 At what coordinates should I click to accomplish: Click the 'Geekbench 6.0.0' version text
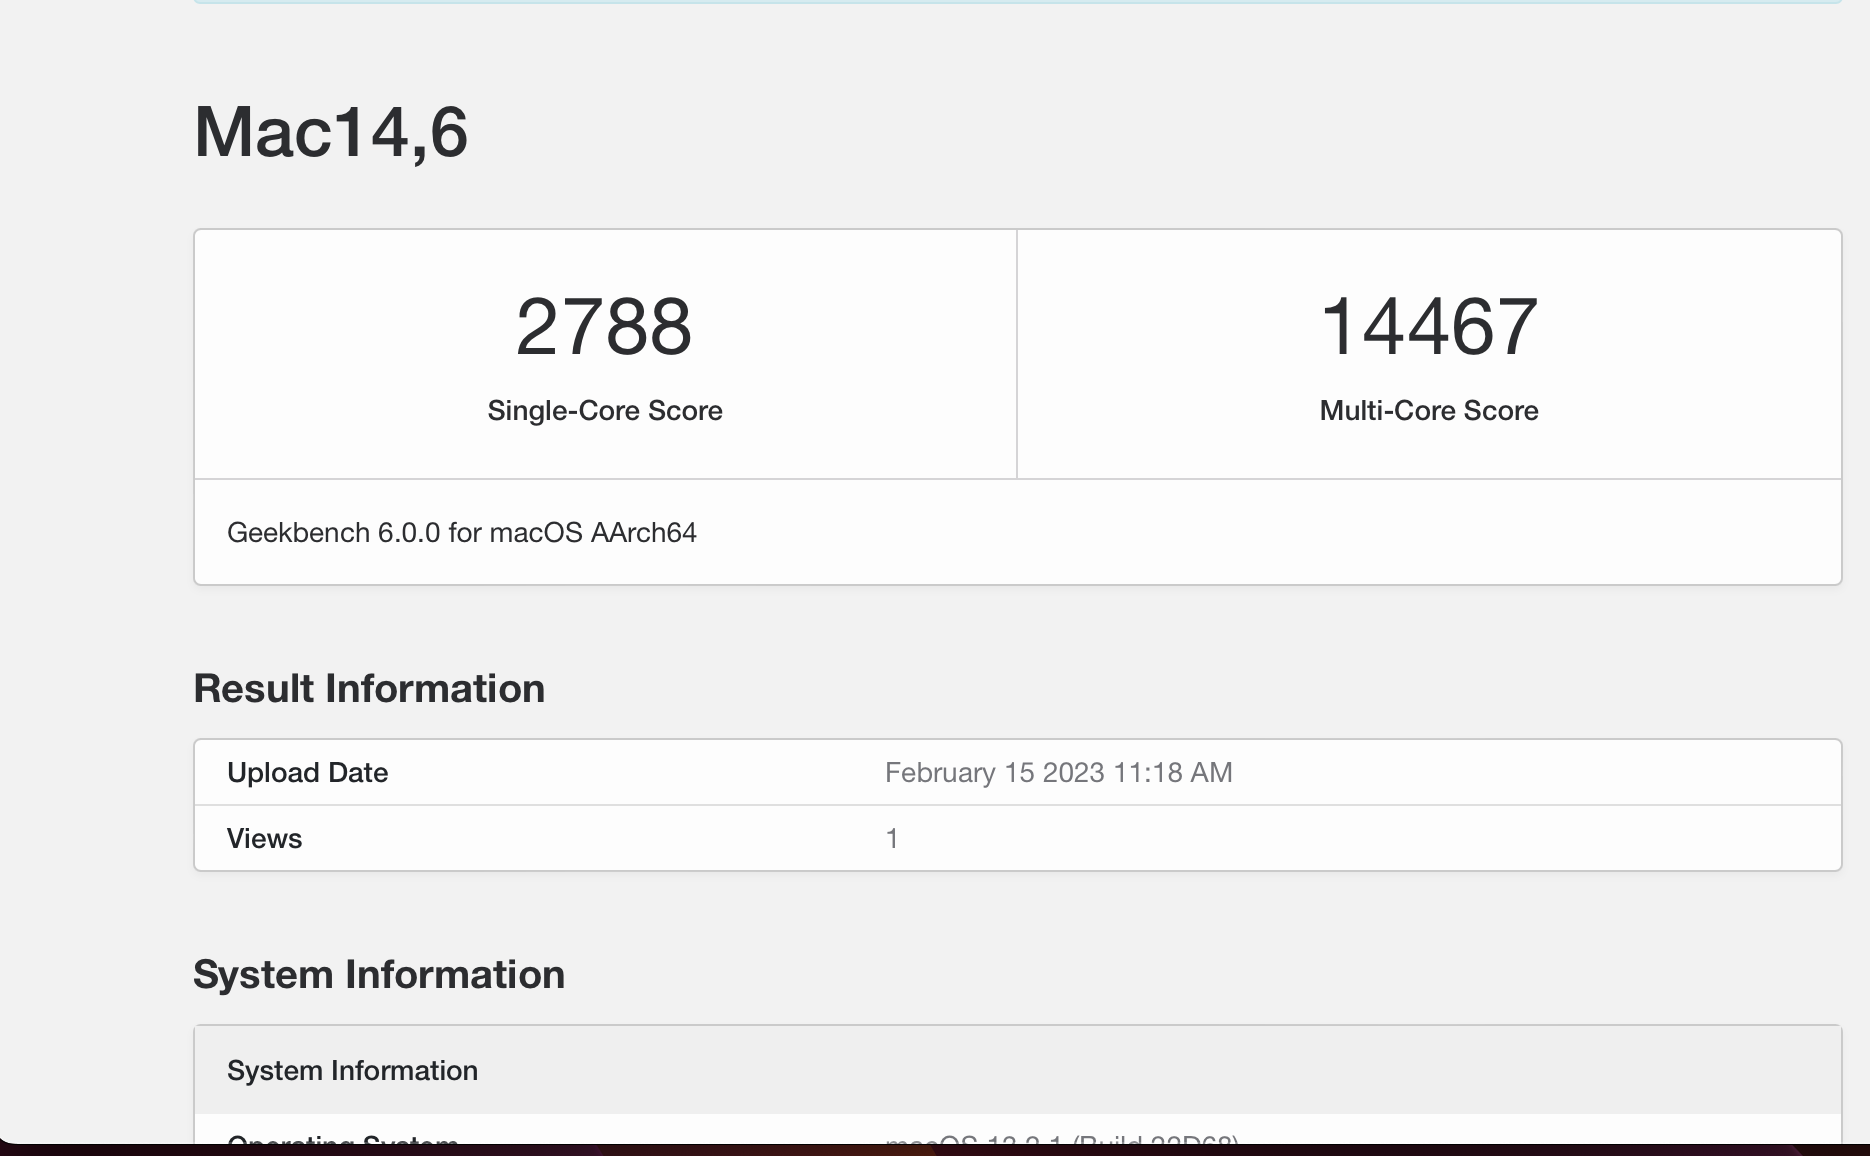click(333, 533)
